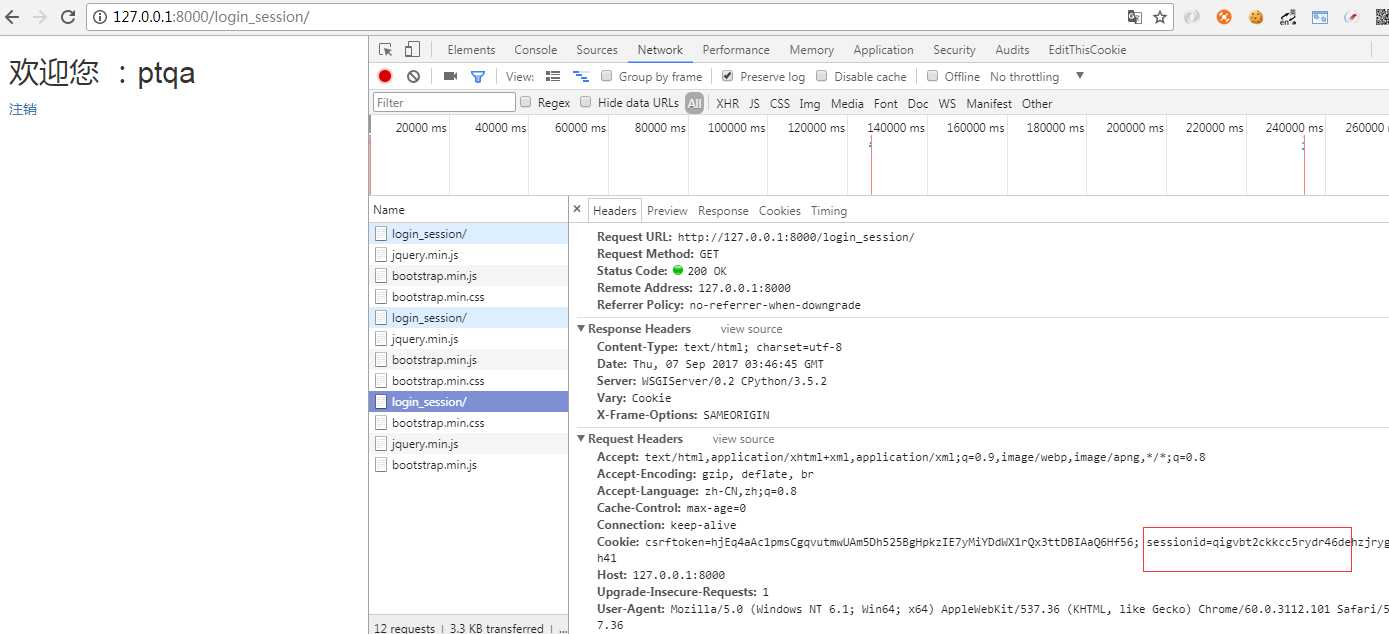1389x634 pixels.
Task: Filter requests by Doc type
Action: click(x=918, y=104)
